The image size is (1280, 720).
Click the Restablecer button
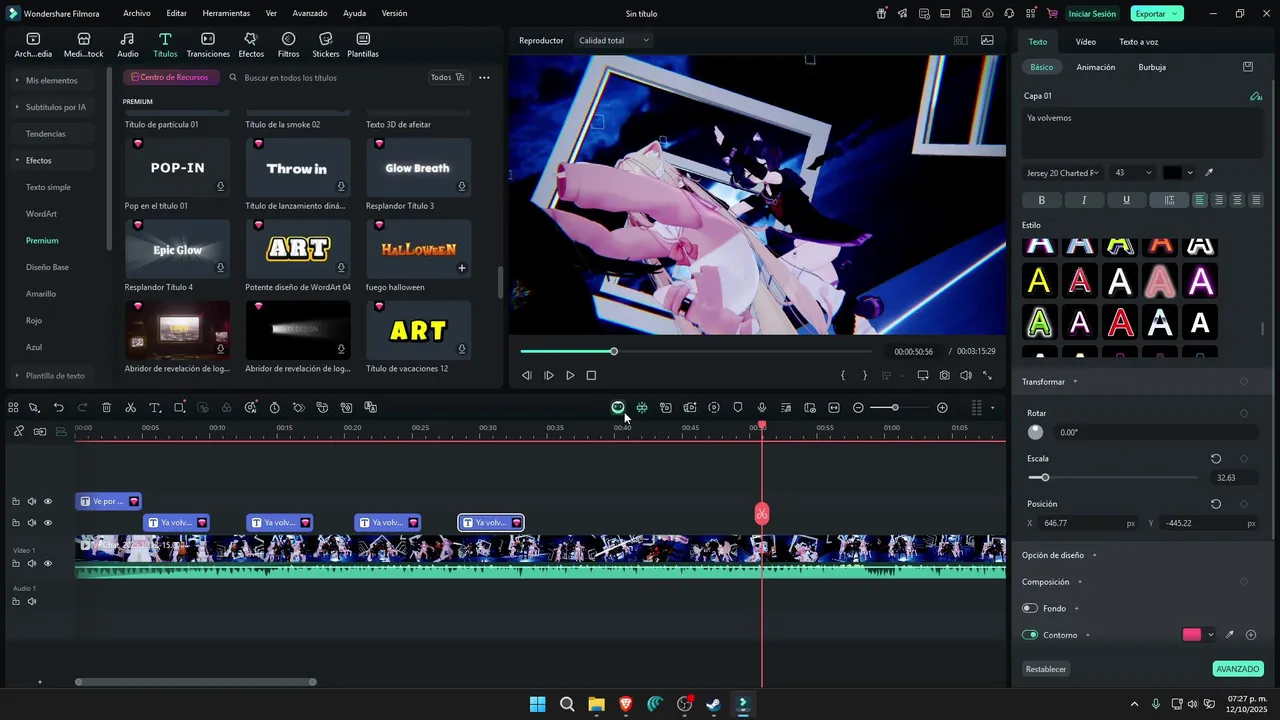pos(1046,669)
